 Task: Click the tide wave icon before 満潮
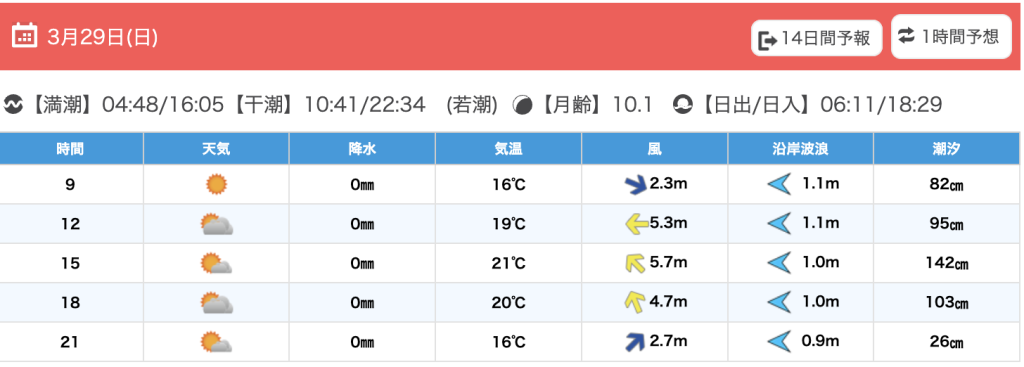12,104
